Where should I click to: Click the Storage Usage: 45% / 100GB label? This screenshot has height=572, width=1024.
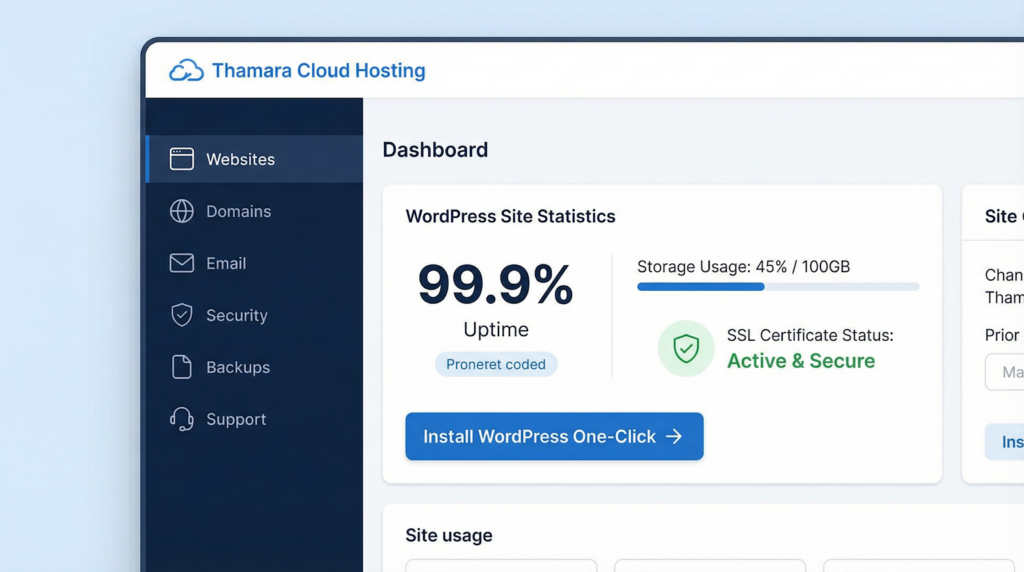[743, 266]
